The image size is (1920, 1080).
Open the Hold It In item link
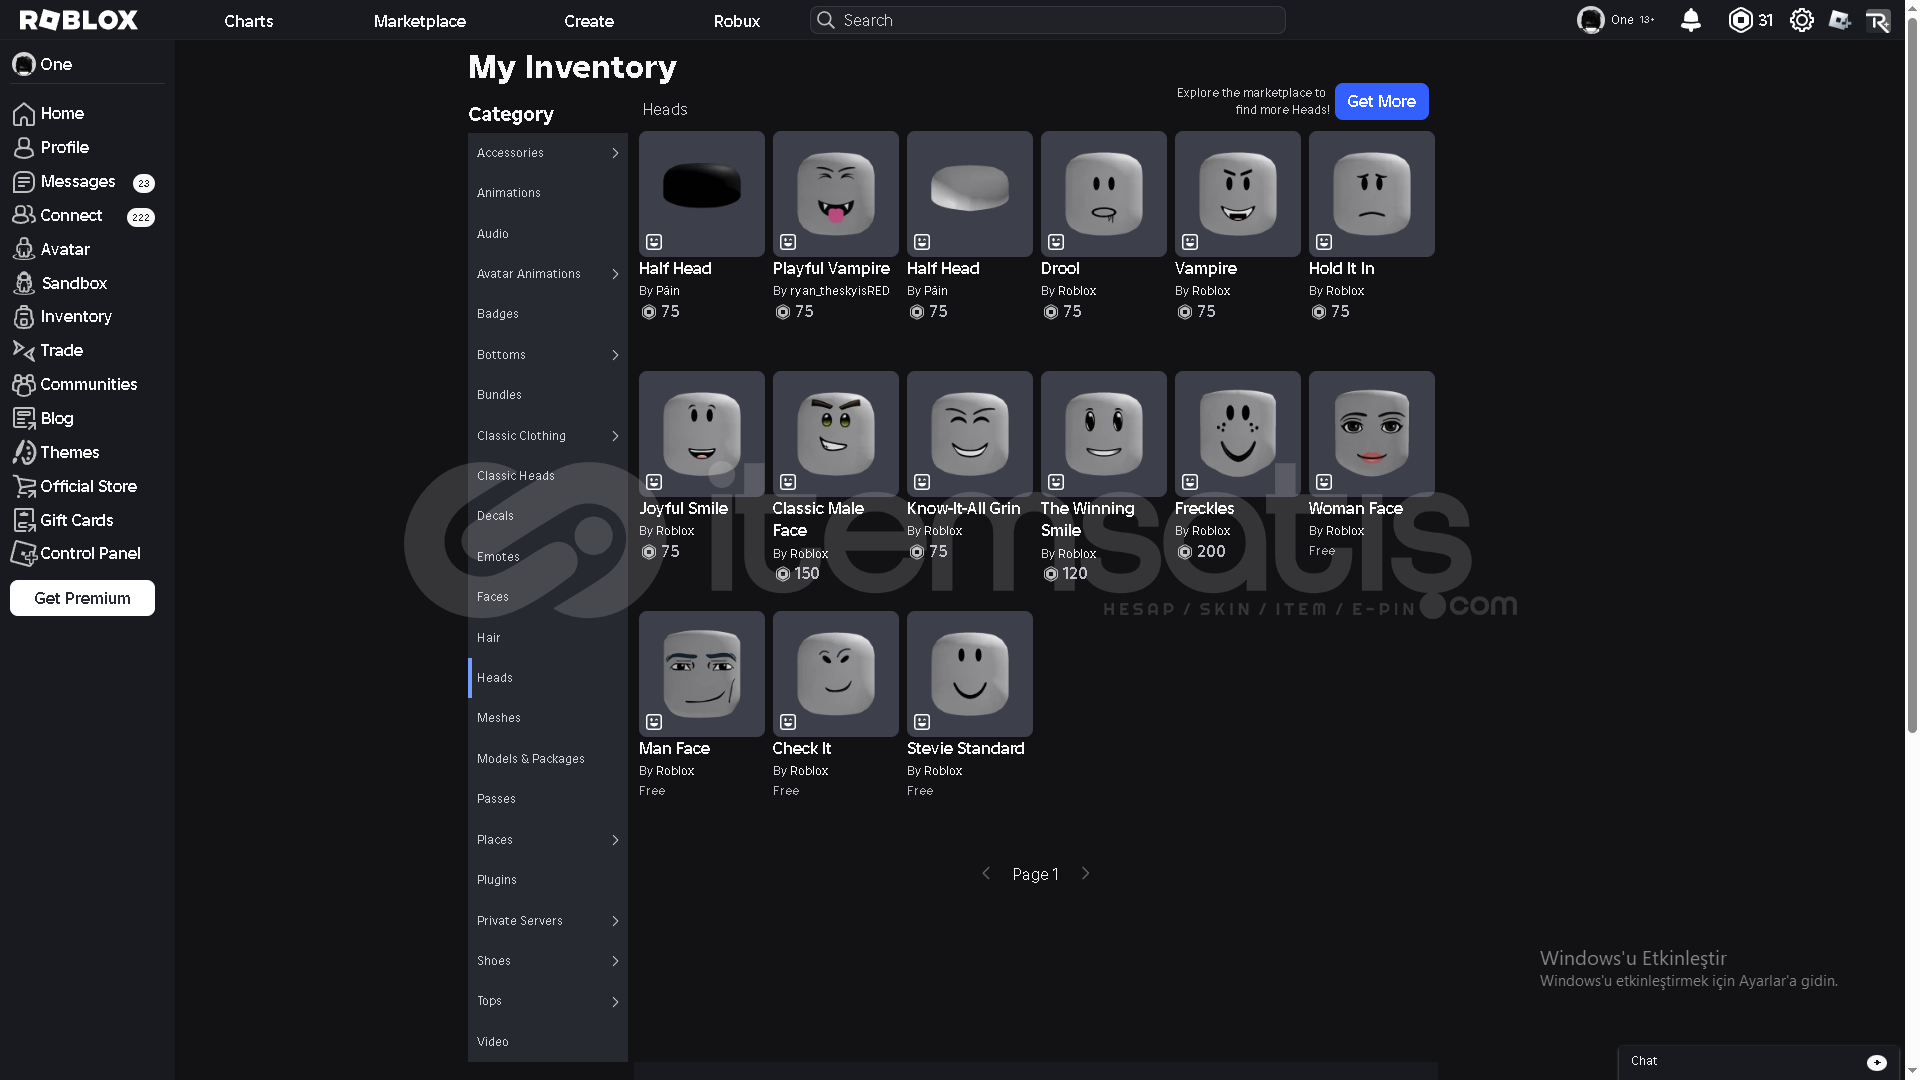[x=1341, y=269]
